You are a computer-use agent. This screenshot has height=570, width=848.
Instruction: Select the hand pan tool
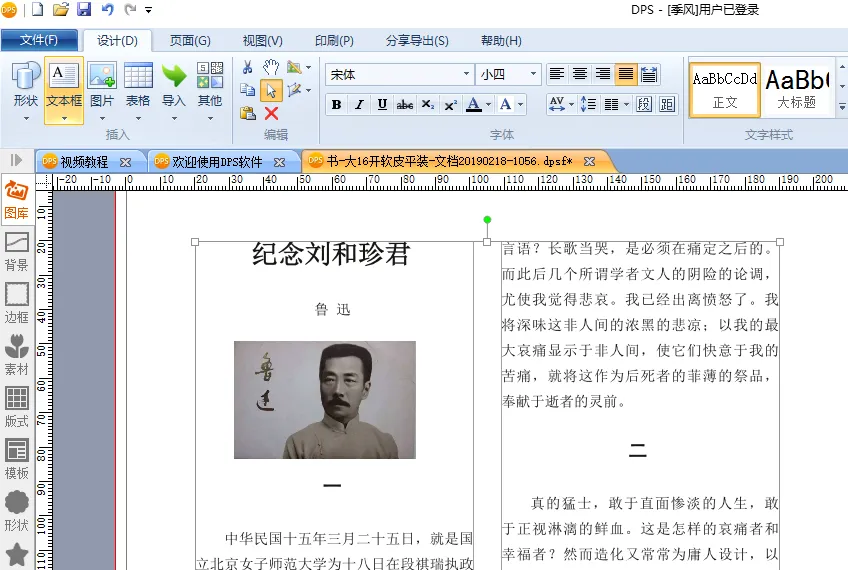coord(271,67)
